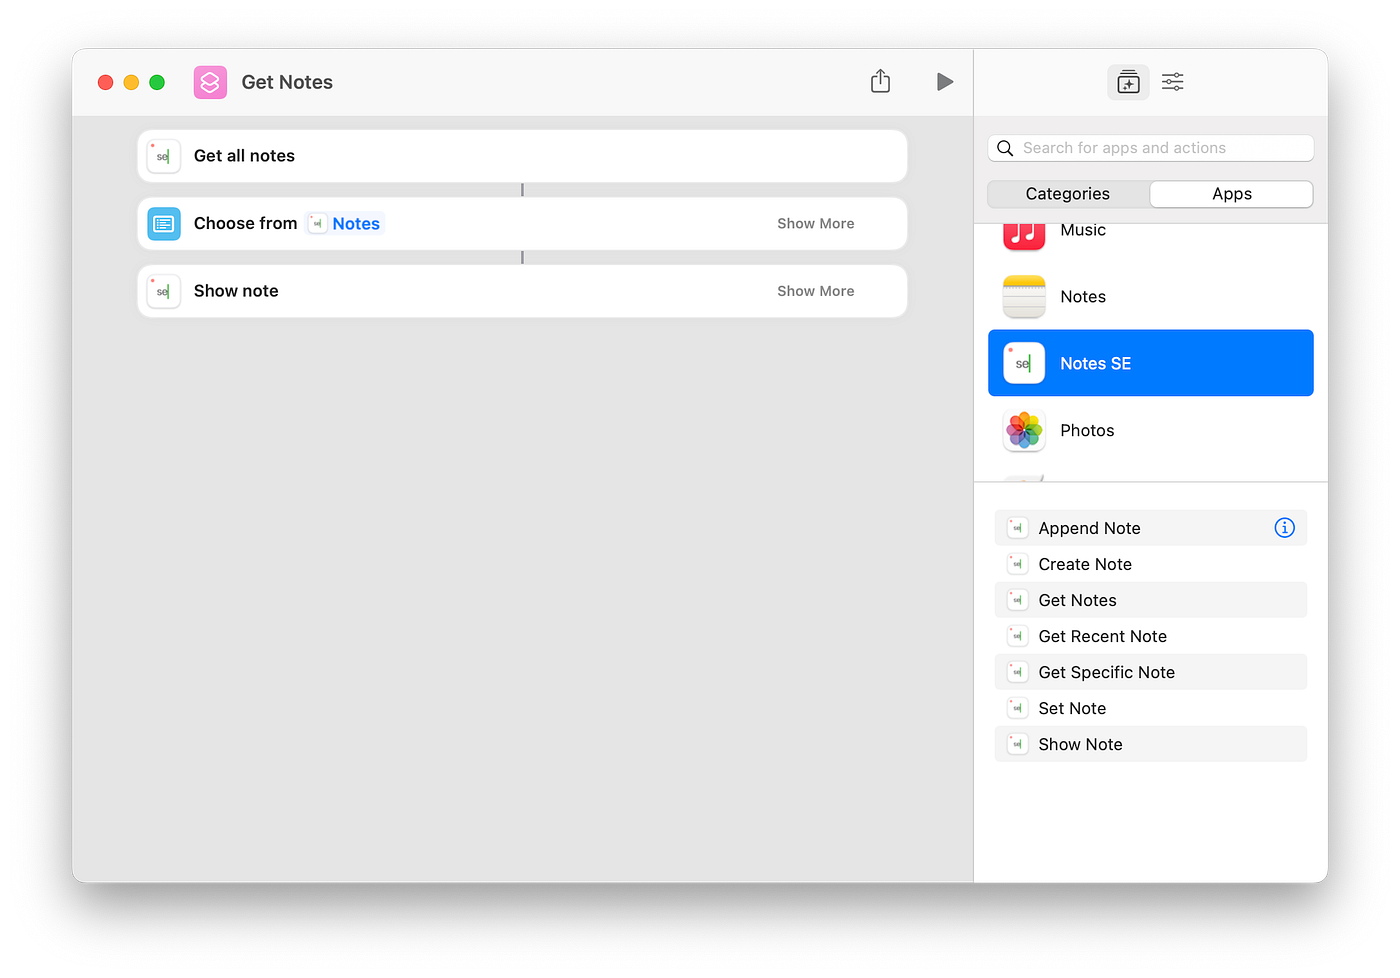Click the Get Notes shortcut title
Screen dimensions: 1400x978
[x=287, y=82]
